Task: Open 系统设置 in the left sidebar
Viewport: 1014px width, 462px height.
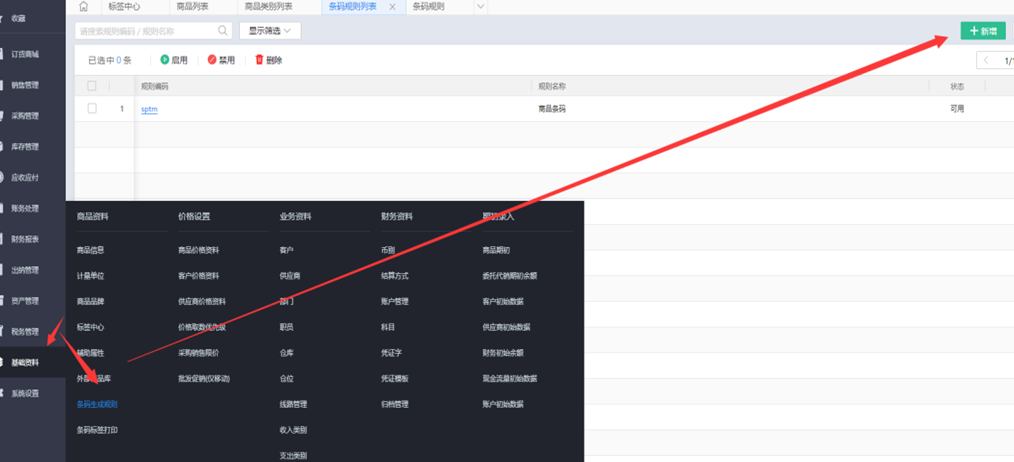Action: tap(25, 394)
